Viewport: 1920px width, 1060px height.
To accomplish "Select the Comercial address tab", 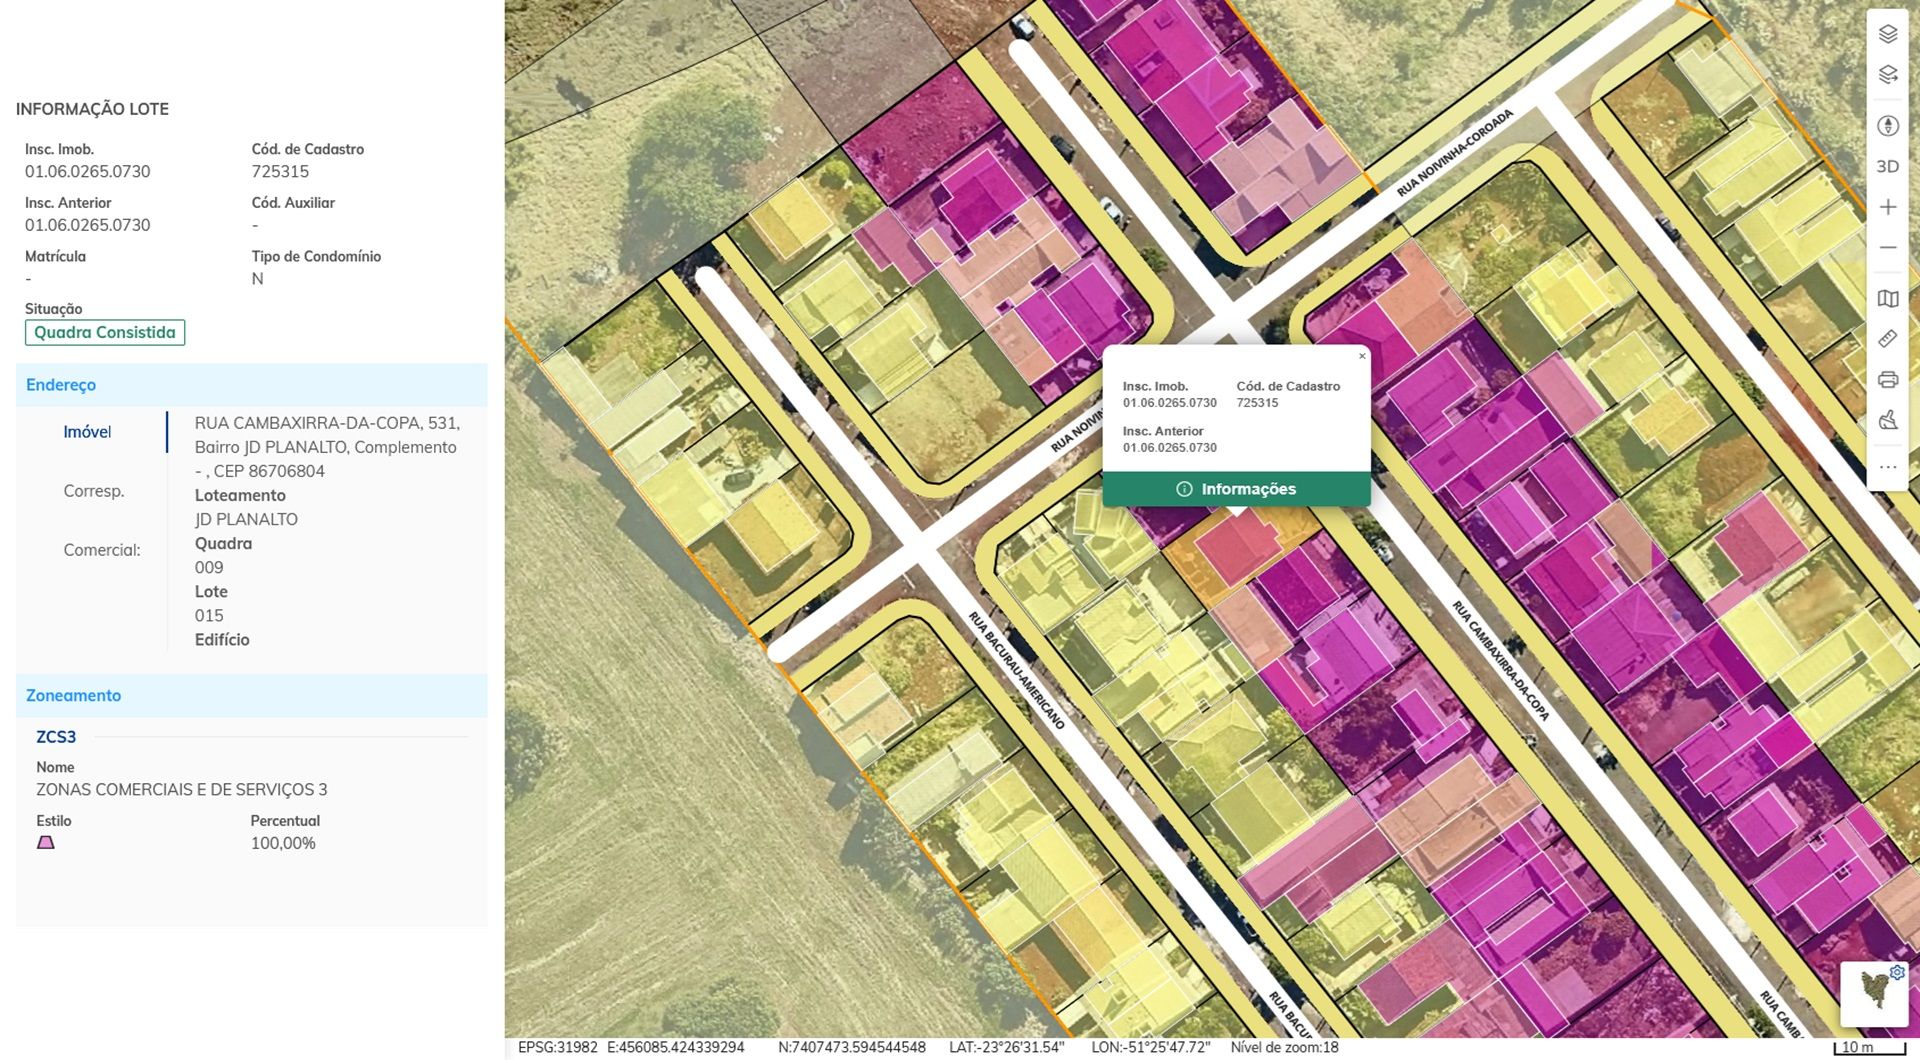I will (102, 550).
